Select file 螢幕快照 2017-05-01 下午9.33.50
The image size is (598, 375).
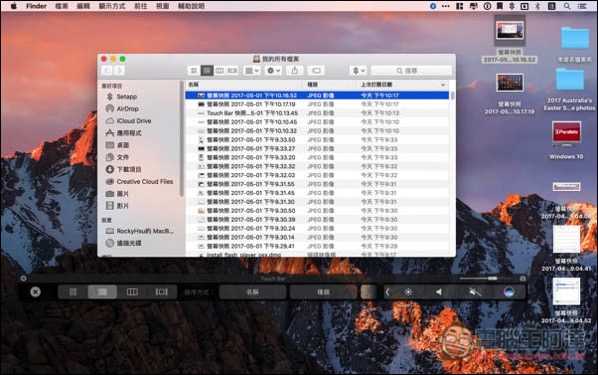[317, 140]
